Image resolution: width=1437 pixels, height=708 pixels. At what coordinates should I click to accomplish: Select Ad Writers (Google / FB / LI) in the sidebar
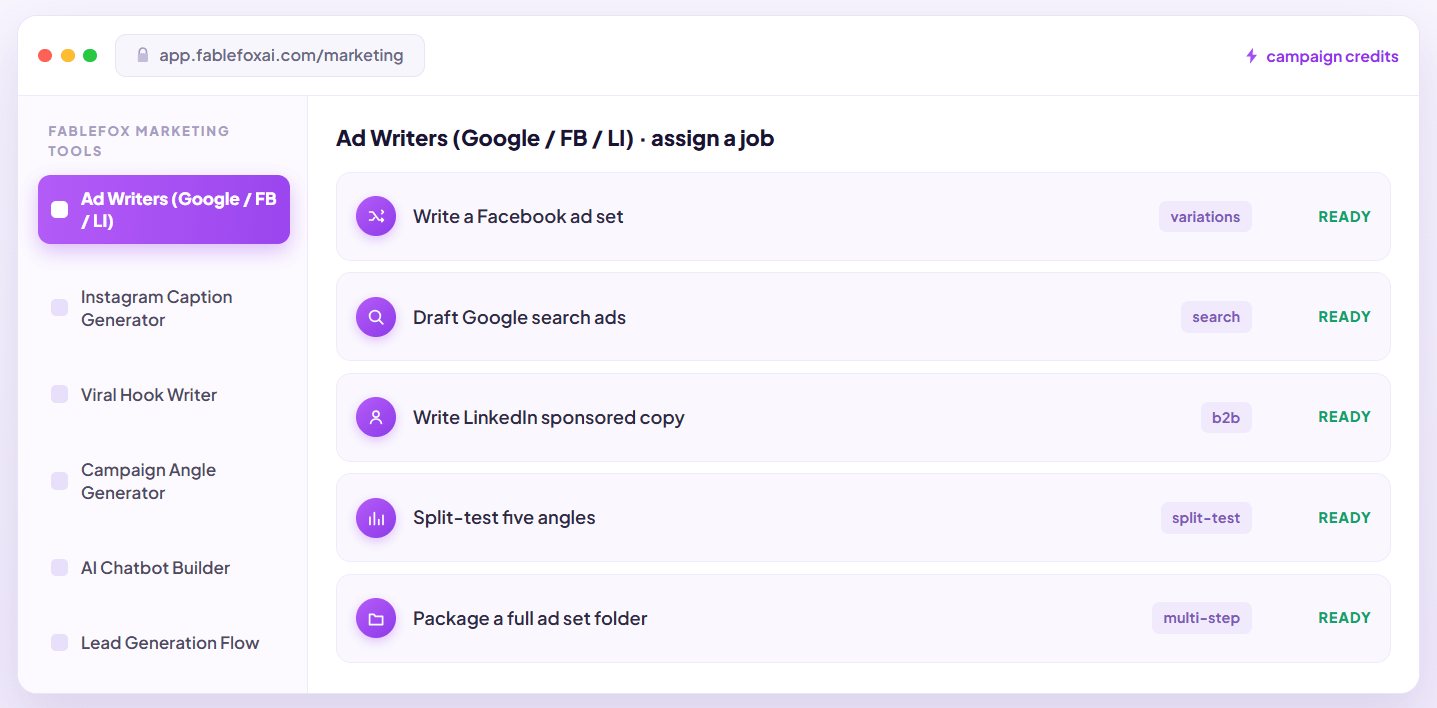coord(164,210)
